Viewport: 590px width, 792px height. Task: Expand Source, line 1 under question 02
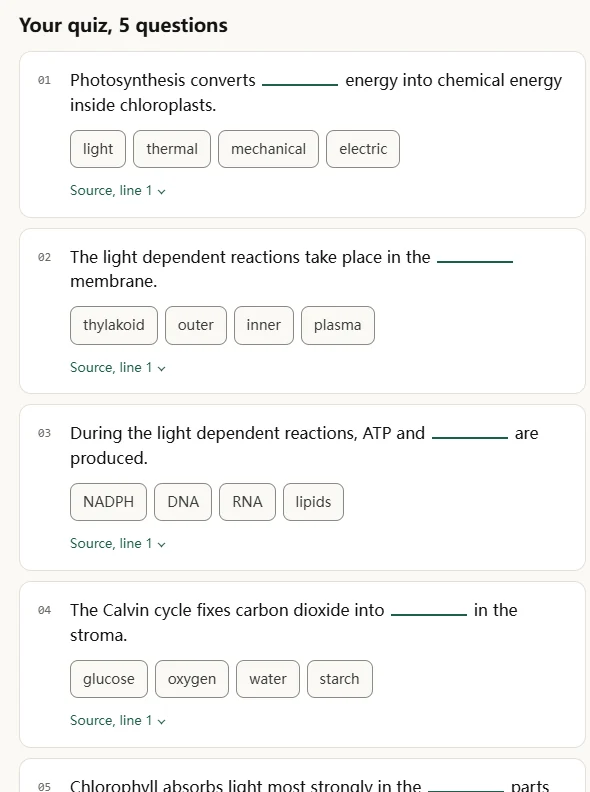pos(118,367)
